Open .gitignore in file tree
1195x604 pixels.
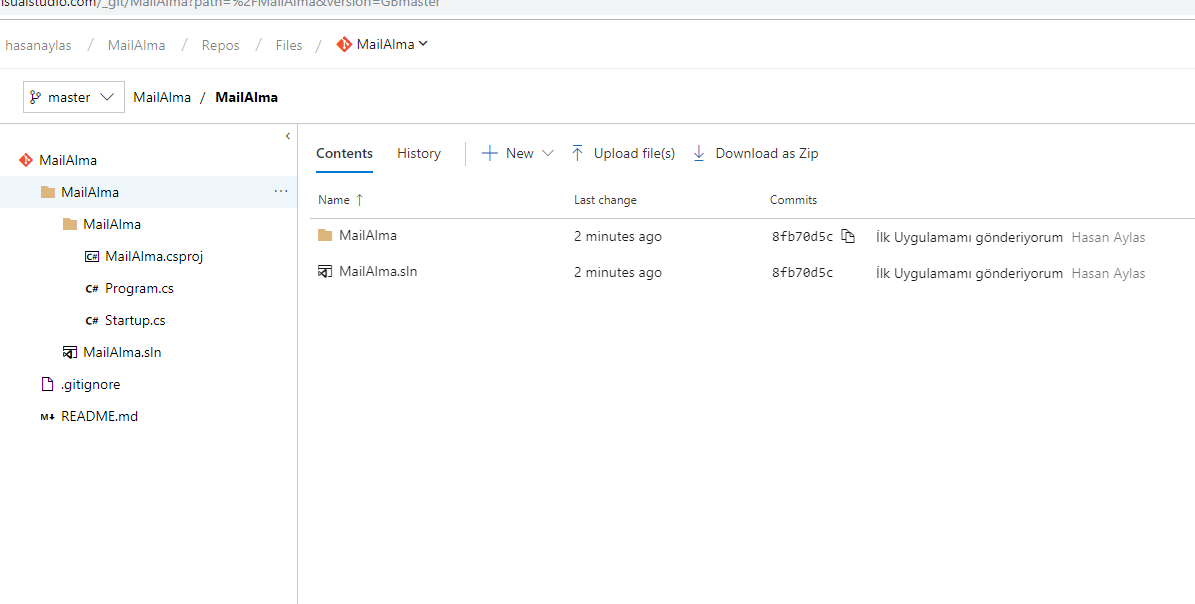[x=91, y=384]
